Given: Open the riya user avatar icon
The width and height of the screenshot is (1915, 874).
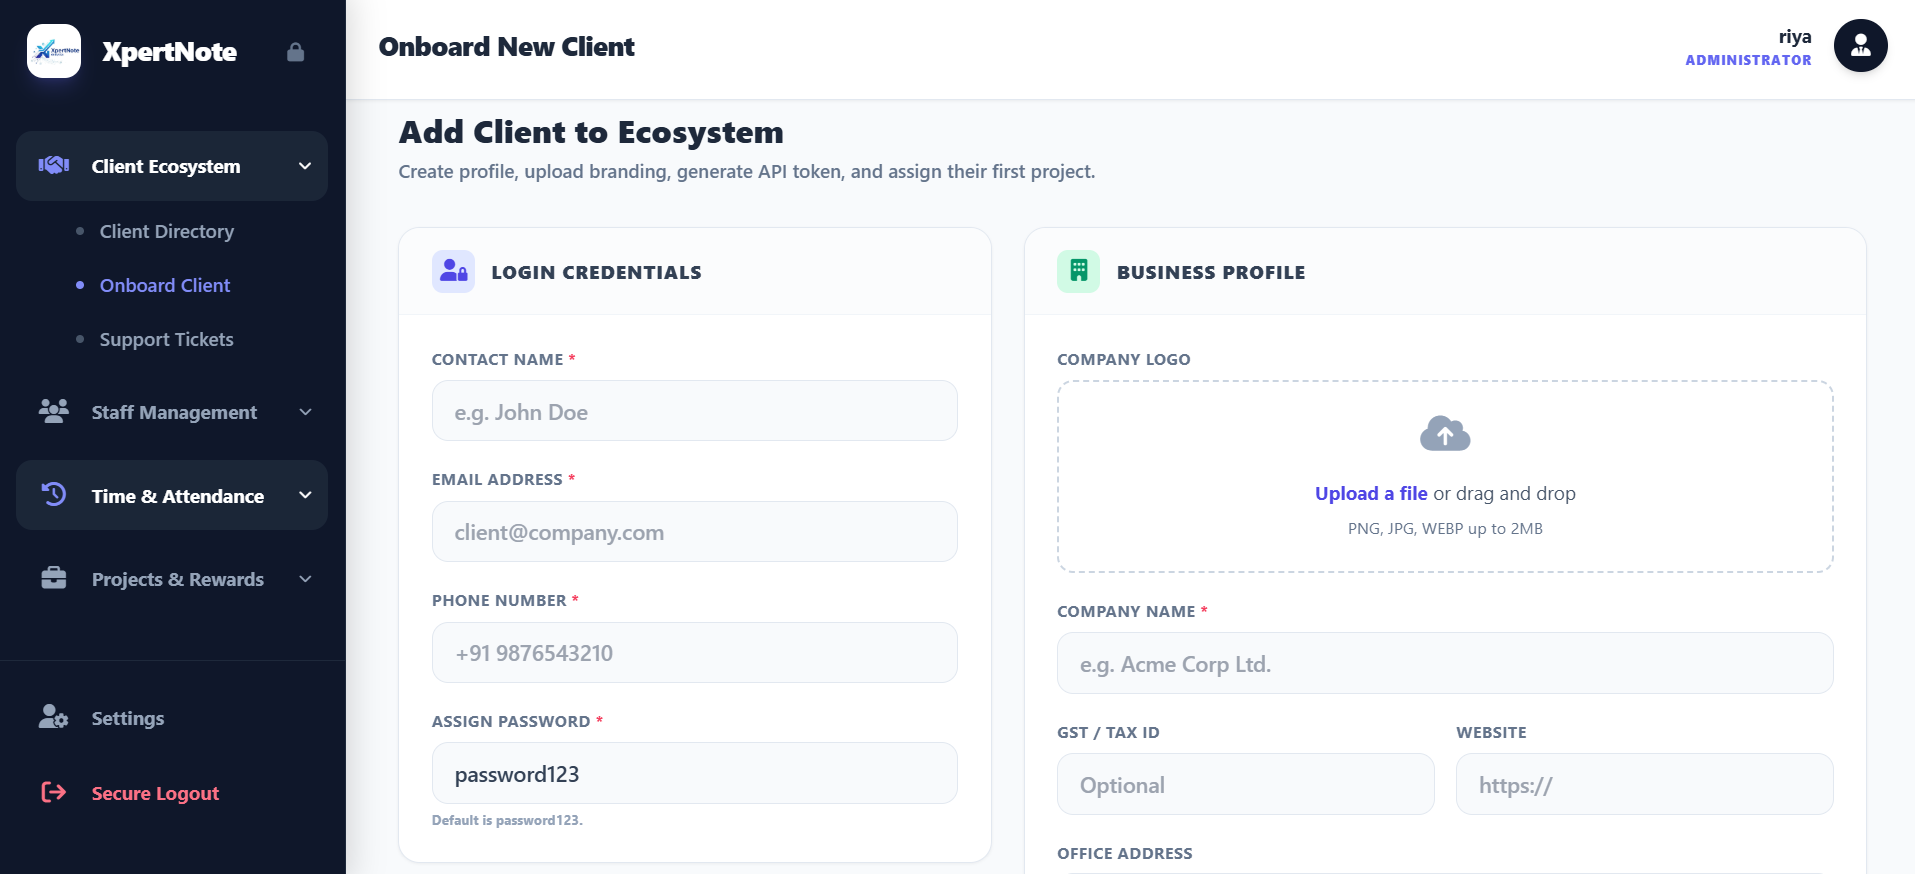Looking at the screenshot, I should [x=1860, y=46].
